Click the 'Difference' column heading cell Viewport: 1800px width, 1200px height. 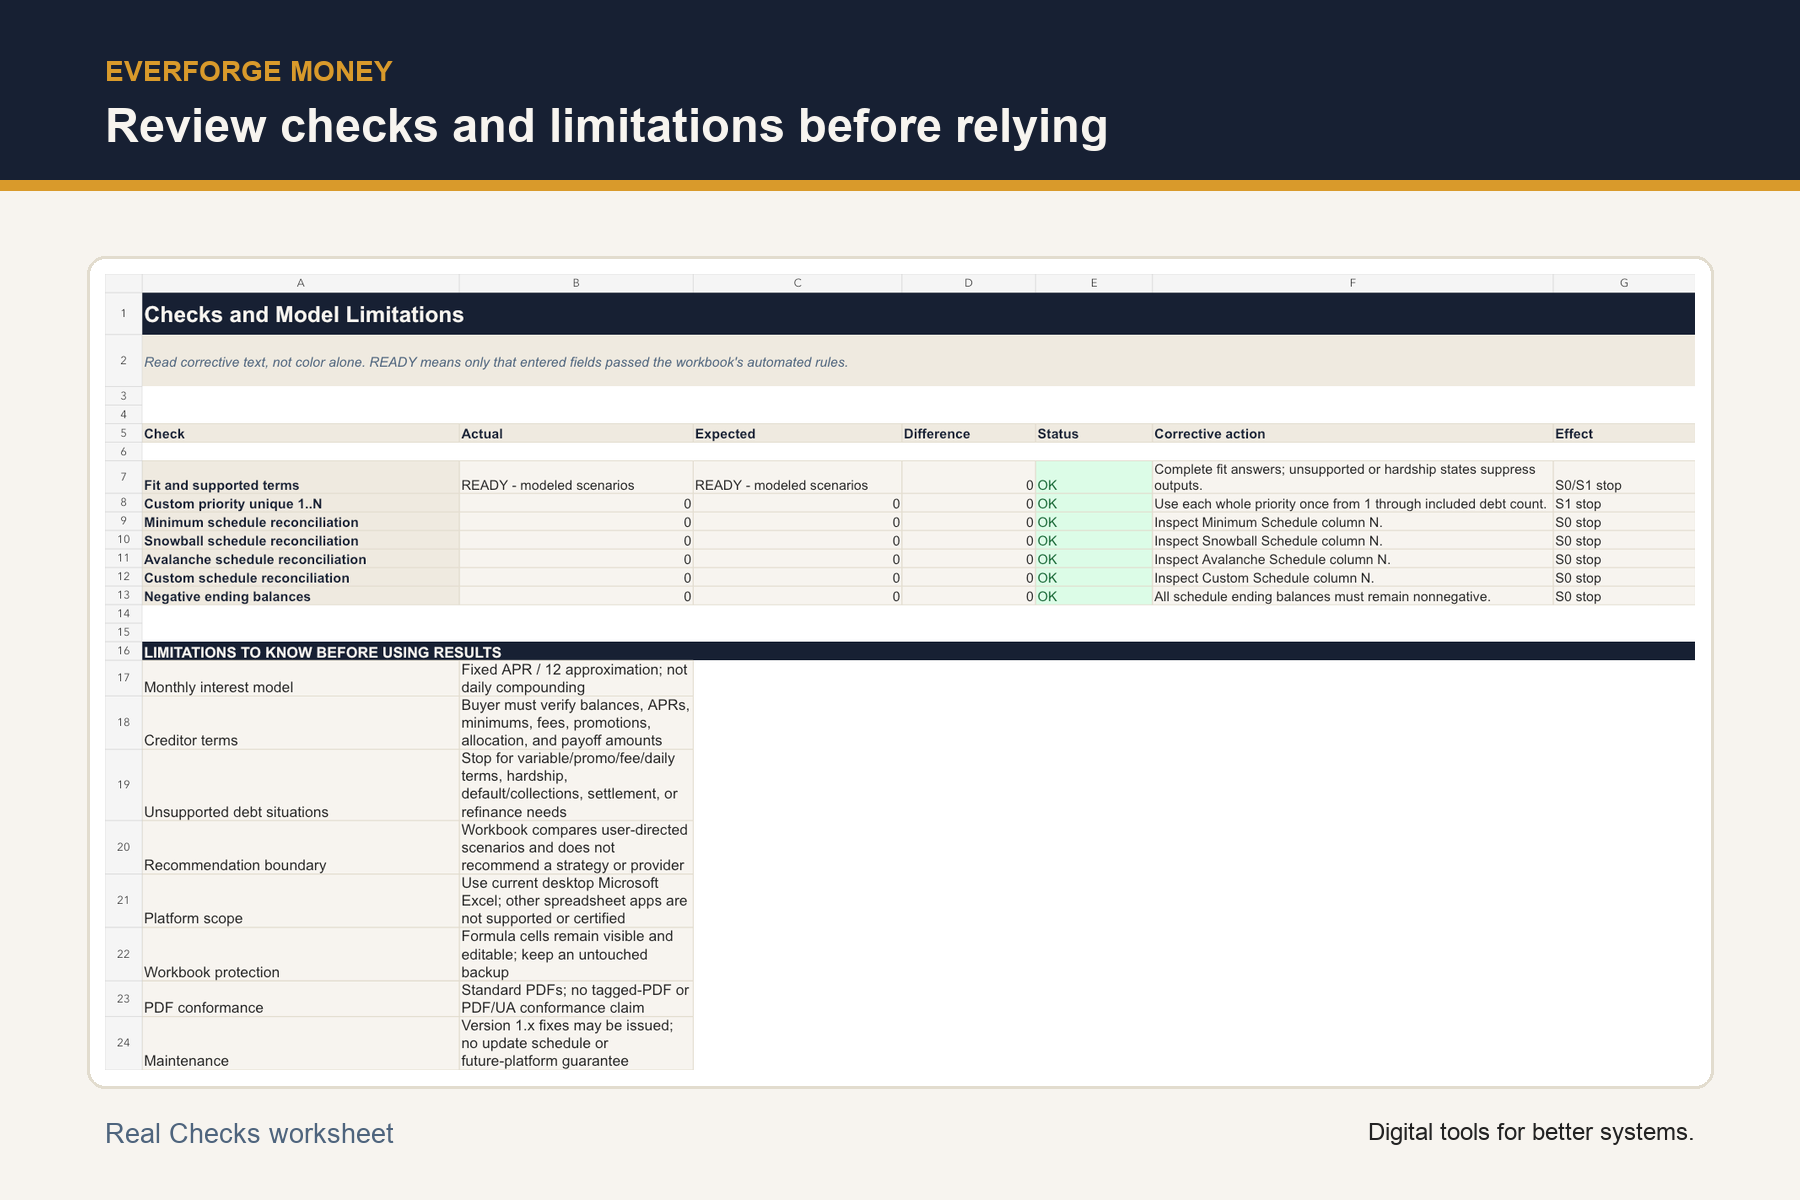tap(968, 433)
